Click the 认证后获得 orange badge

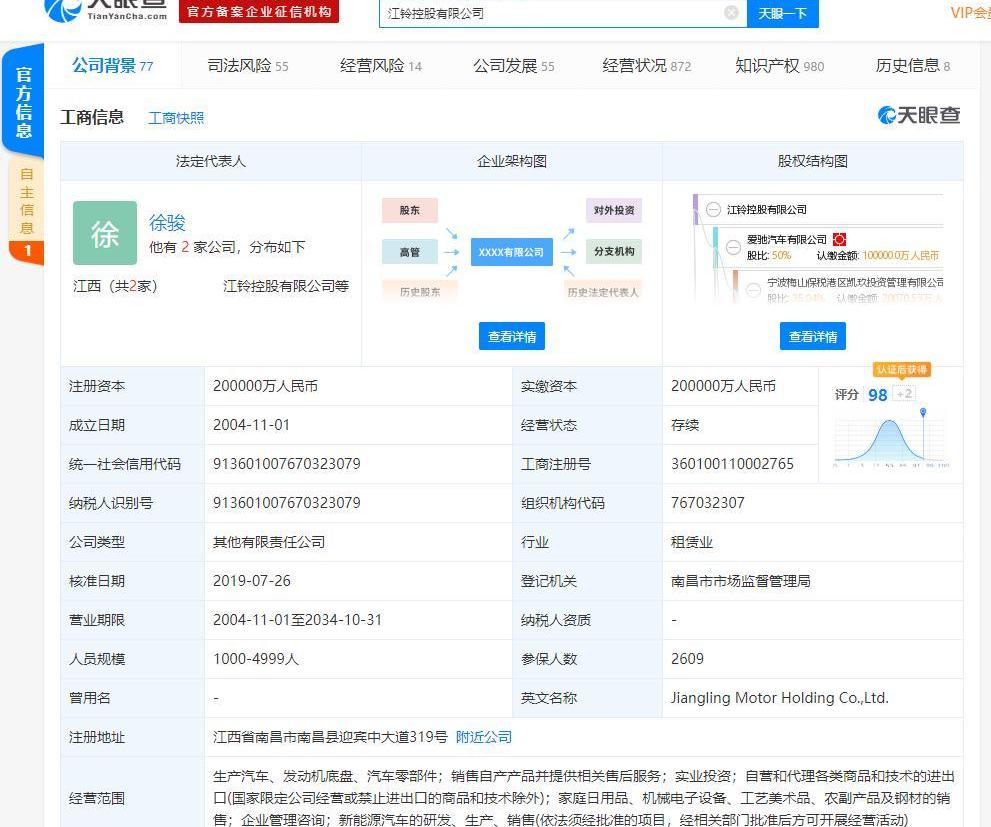pyautogui.click(x=902, y=370)
